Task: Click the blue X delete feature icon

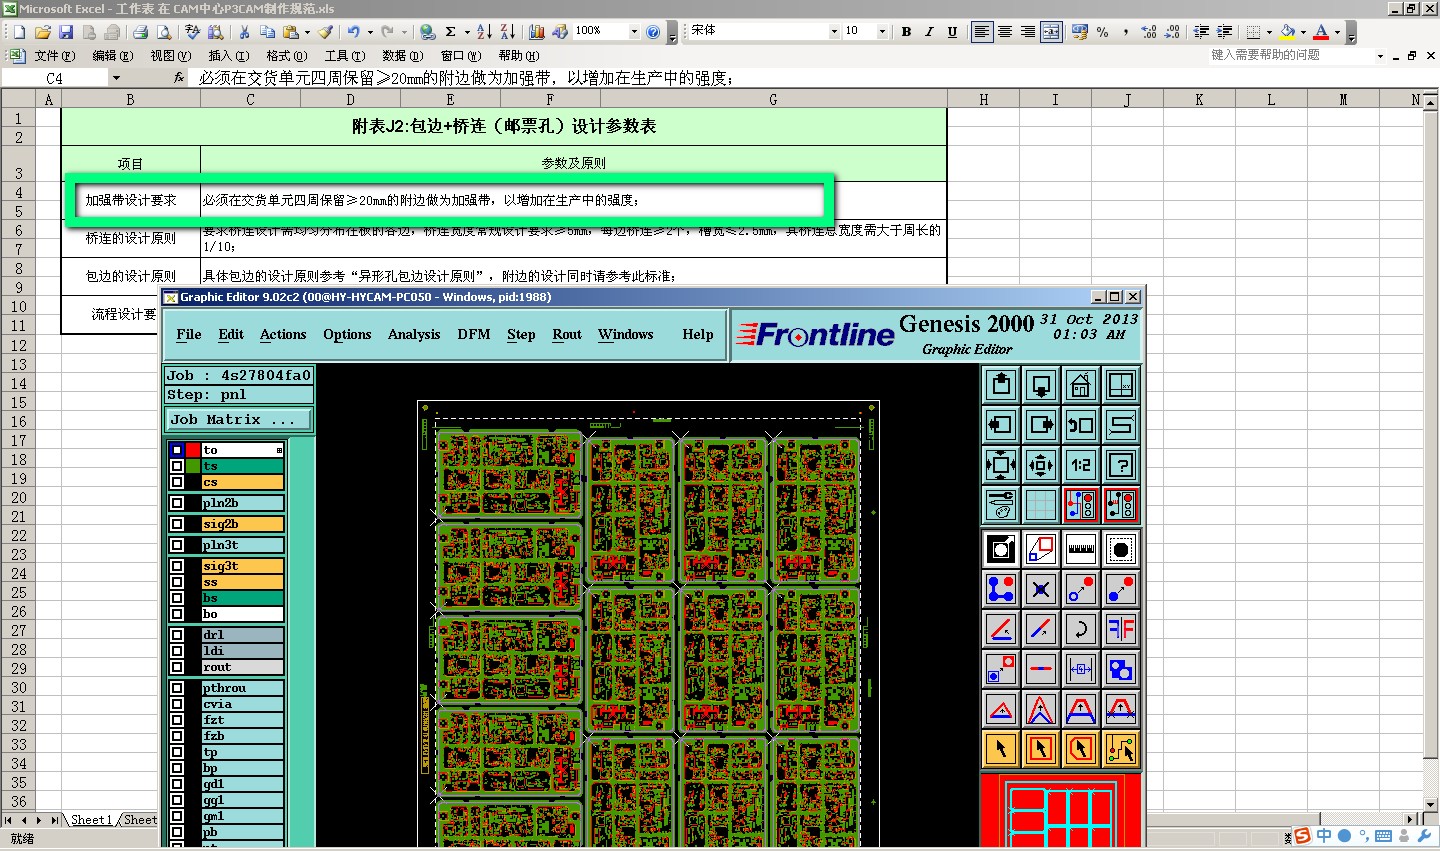Action: point(1041,589)
